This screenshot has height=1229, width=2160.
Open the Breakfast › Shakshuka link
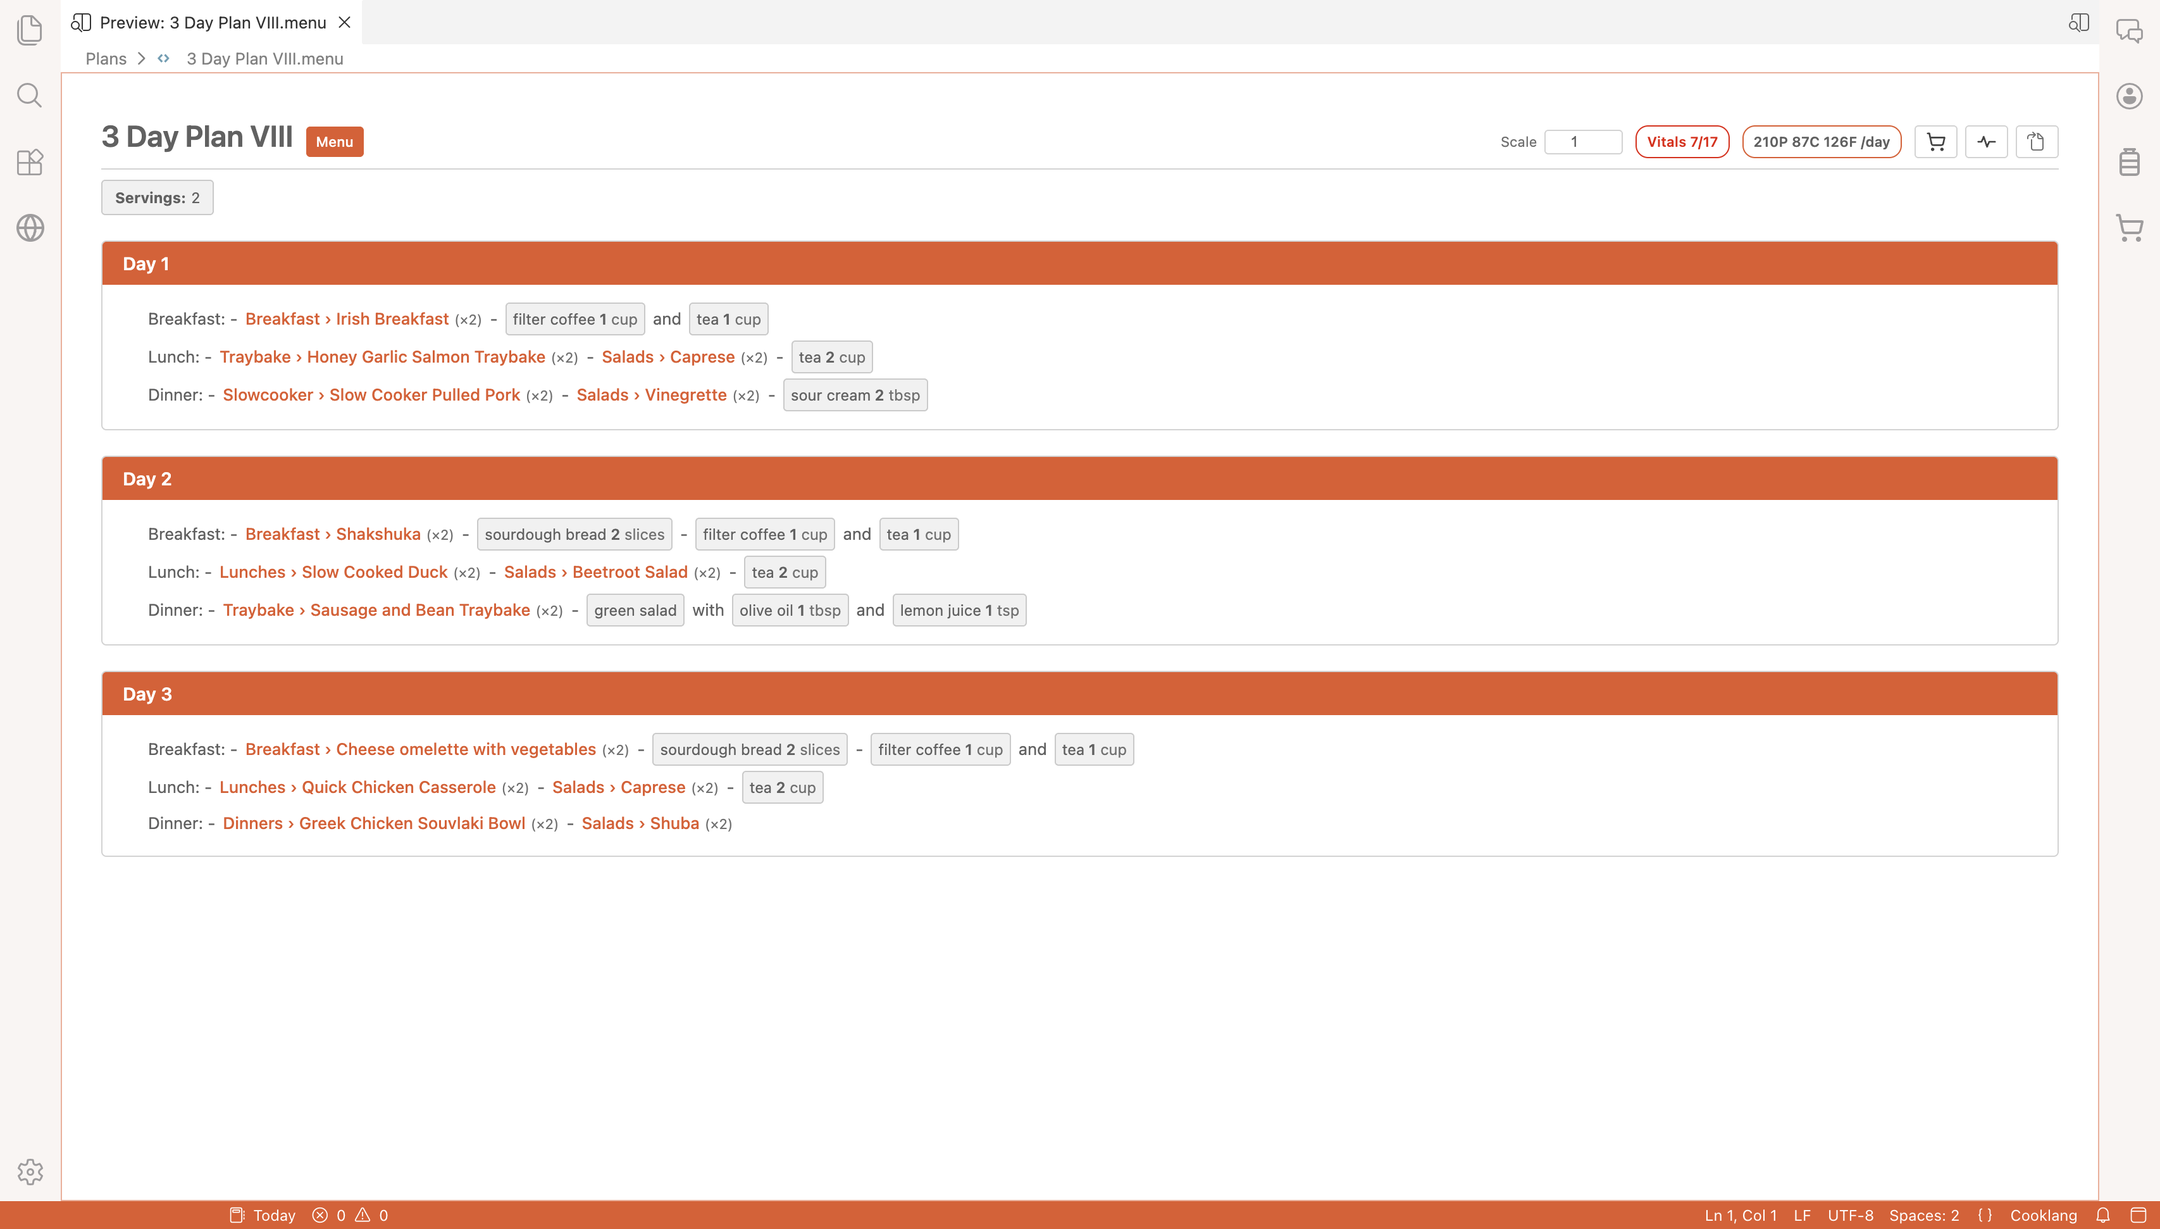click(333, 534)
